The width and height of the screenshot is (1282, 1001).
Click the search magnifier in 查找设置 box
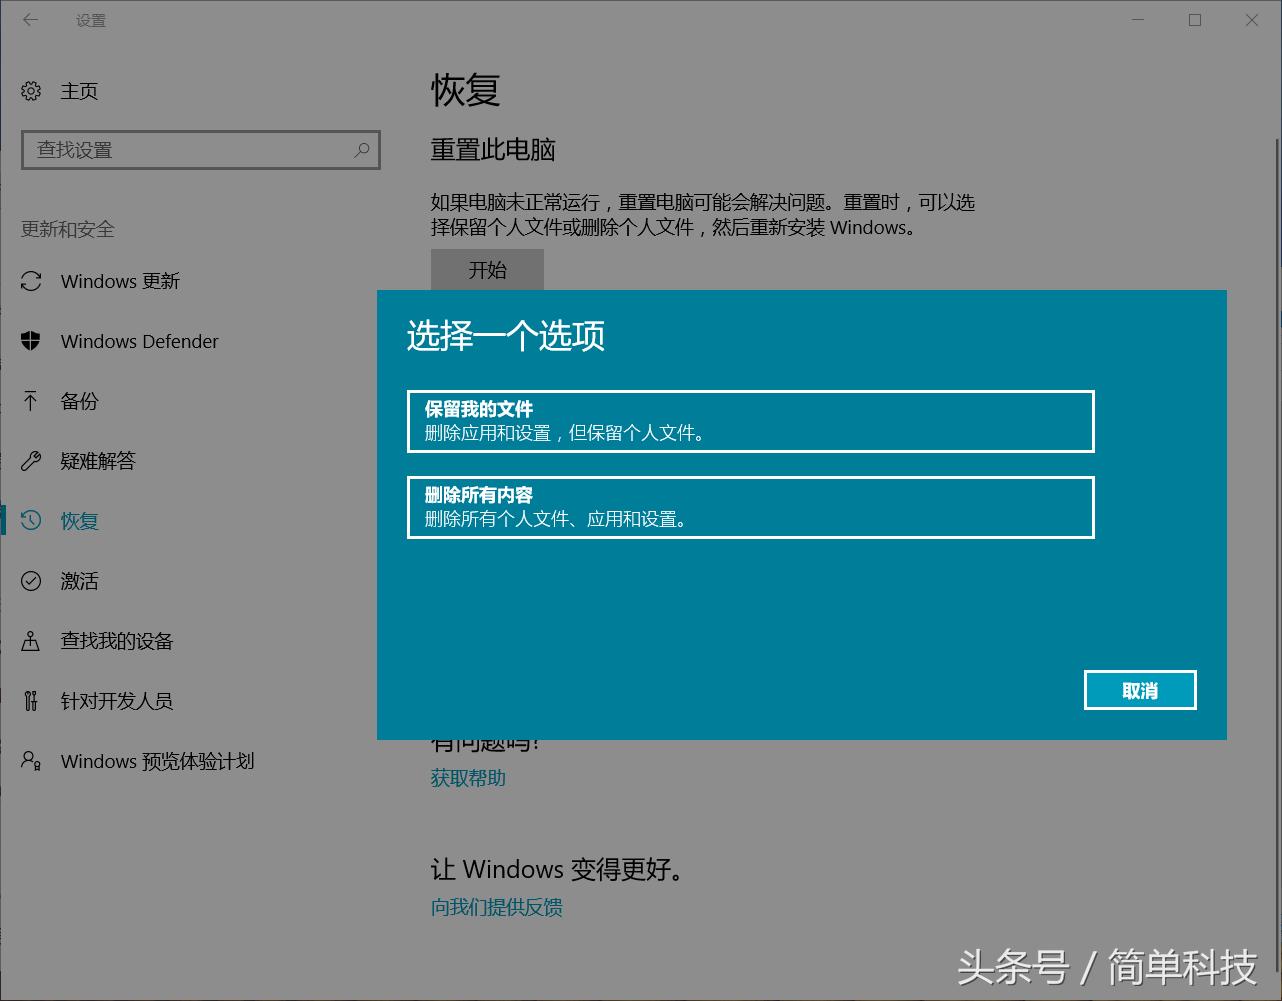tap(361, 150)
